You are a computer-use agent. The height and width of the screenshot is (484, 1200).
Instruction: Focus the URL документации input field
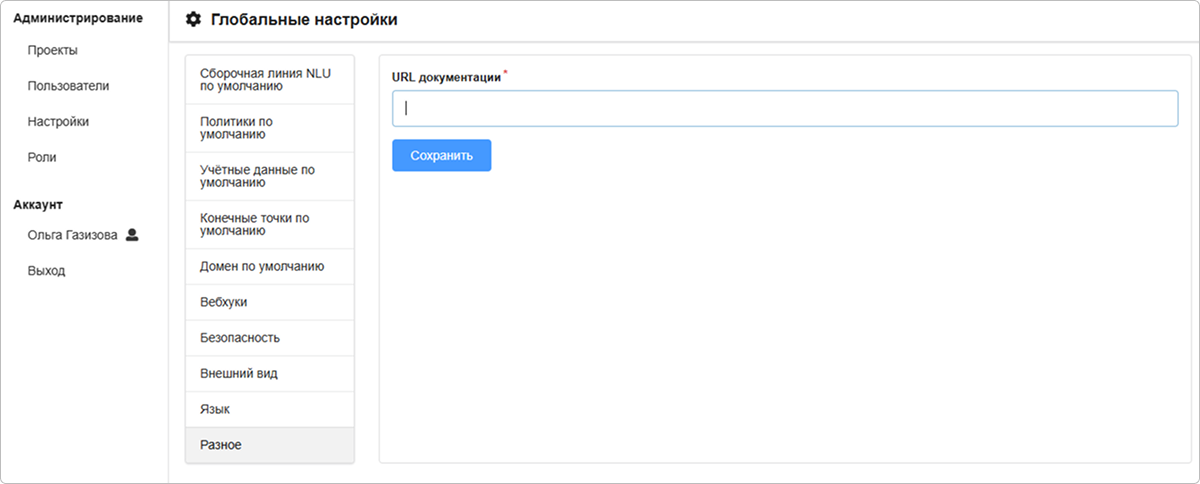coord(785,109)
